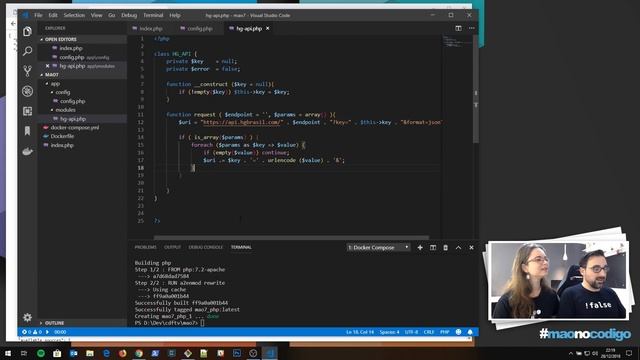Change Spaces: 4 indentation setting
Screen dimensions: 640x360
click(389, 332)
